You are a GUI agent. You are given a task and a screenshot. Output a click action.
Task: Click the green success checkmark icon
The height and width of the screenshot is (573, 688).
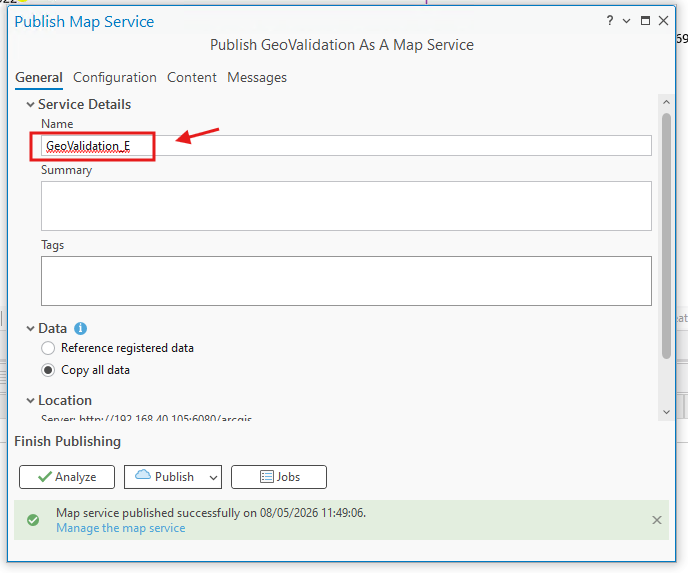tap(33, 520)
